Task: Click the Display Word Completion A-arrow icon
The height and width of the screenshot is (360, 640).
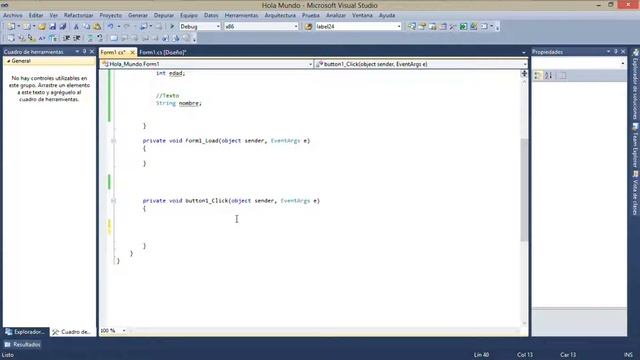Action: 42,38
